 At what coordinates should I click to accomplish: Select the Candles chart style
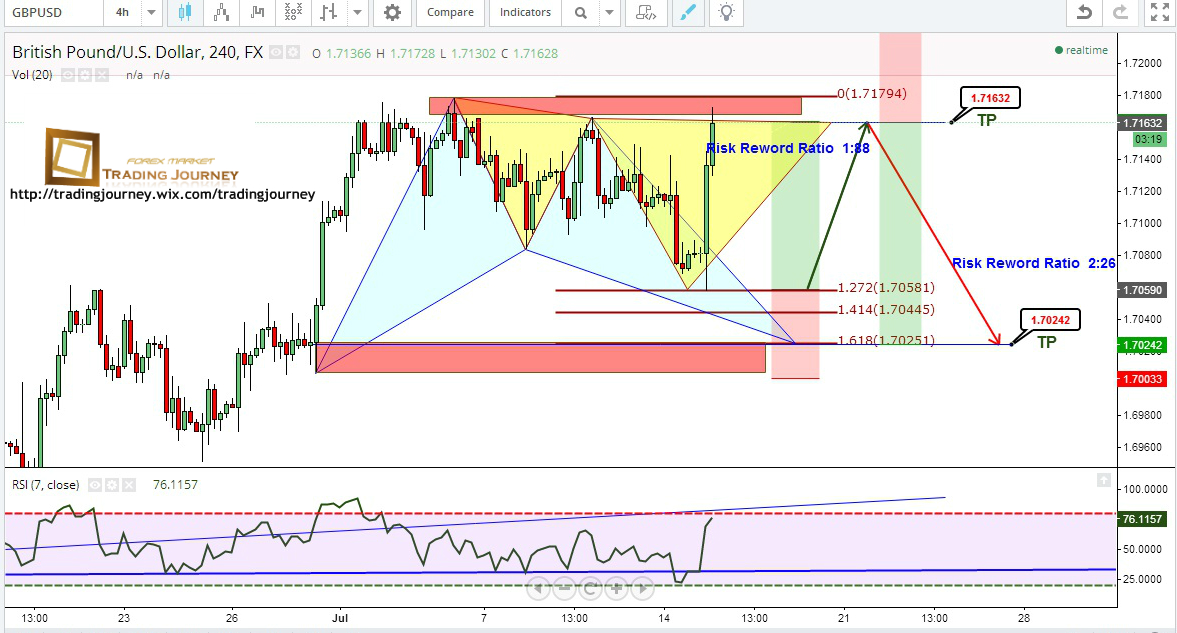(x=184, y=12)
